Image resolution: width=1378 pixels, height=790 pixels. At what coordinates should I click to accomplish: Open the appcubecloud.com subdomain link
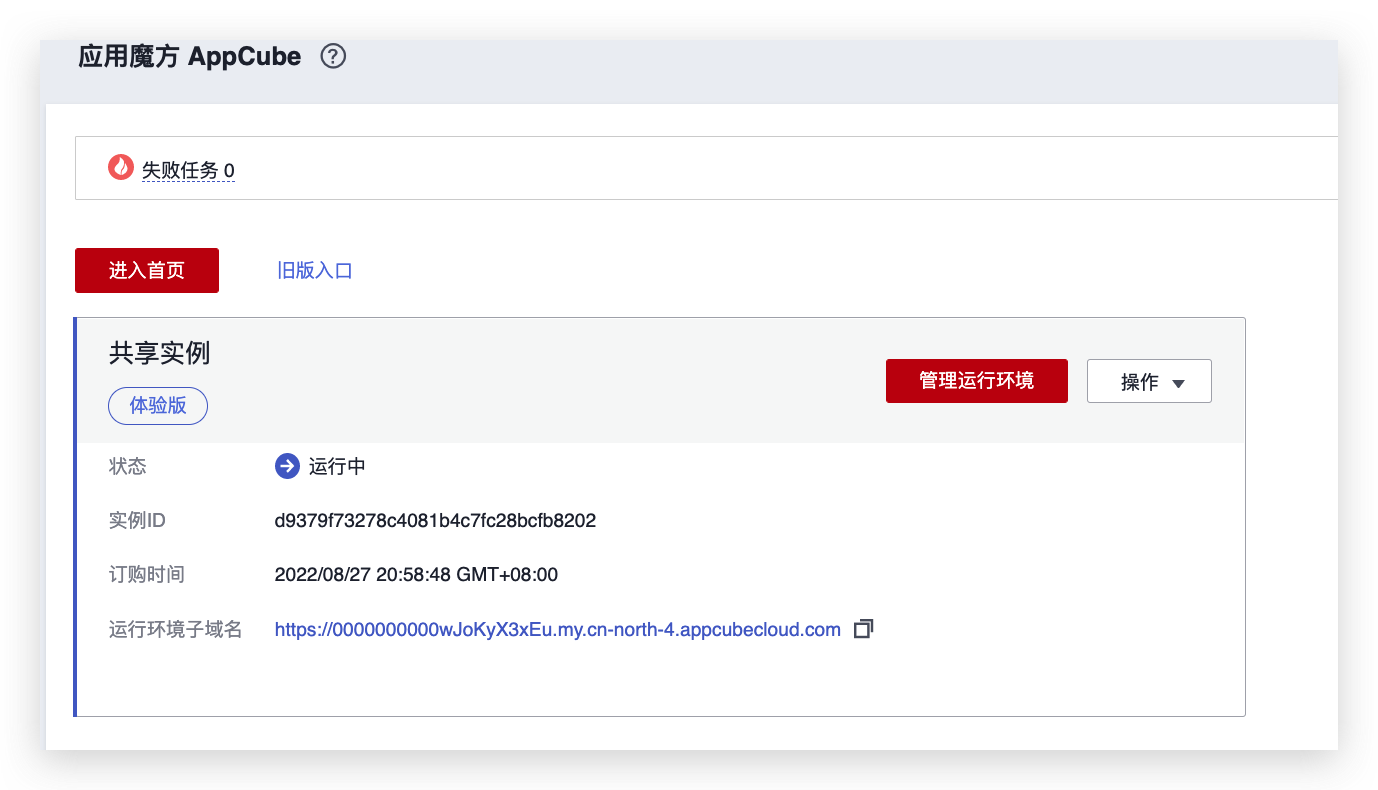[558, 629]
